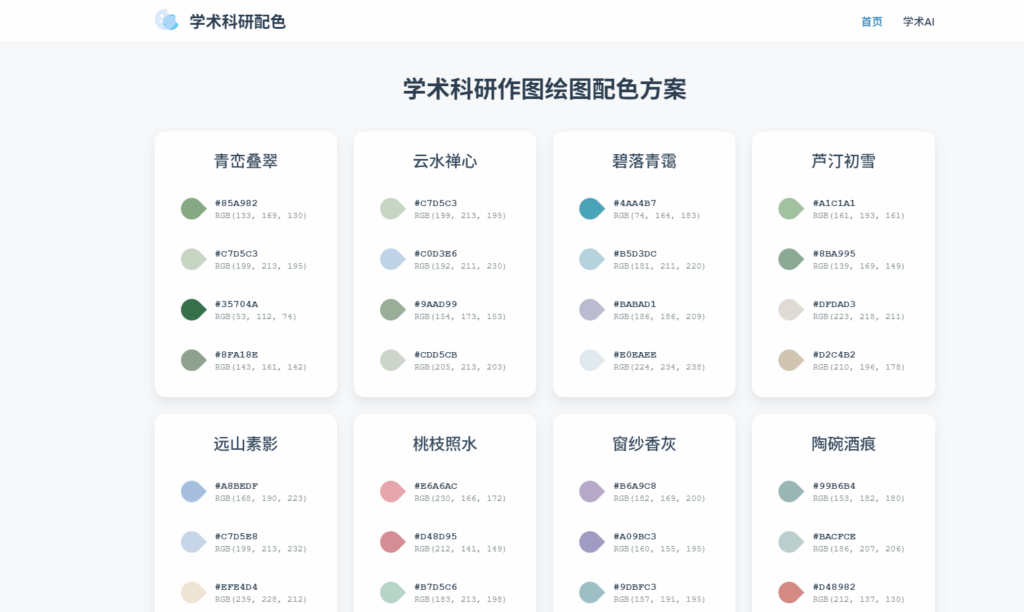Click the RGB(53, 112, 74) value

[255, 317]
